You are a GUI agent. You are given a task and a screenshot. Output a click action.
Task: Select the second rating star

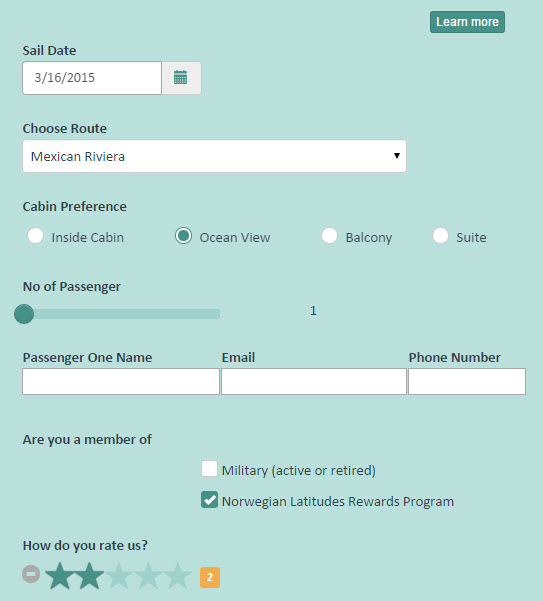89,576
